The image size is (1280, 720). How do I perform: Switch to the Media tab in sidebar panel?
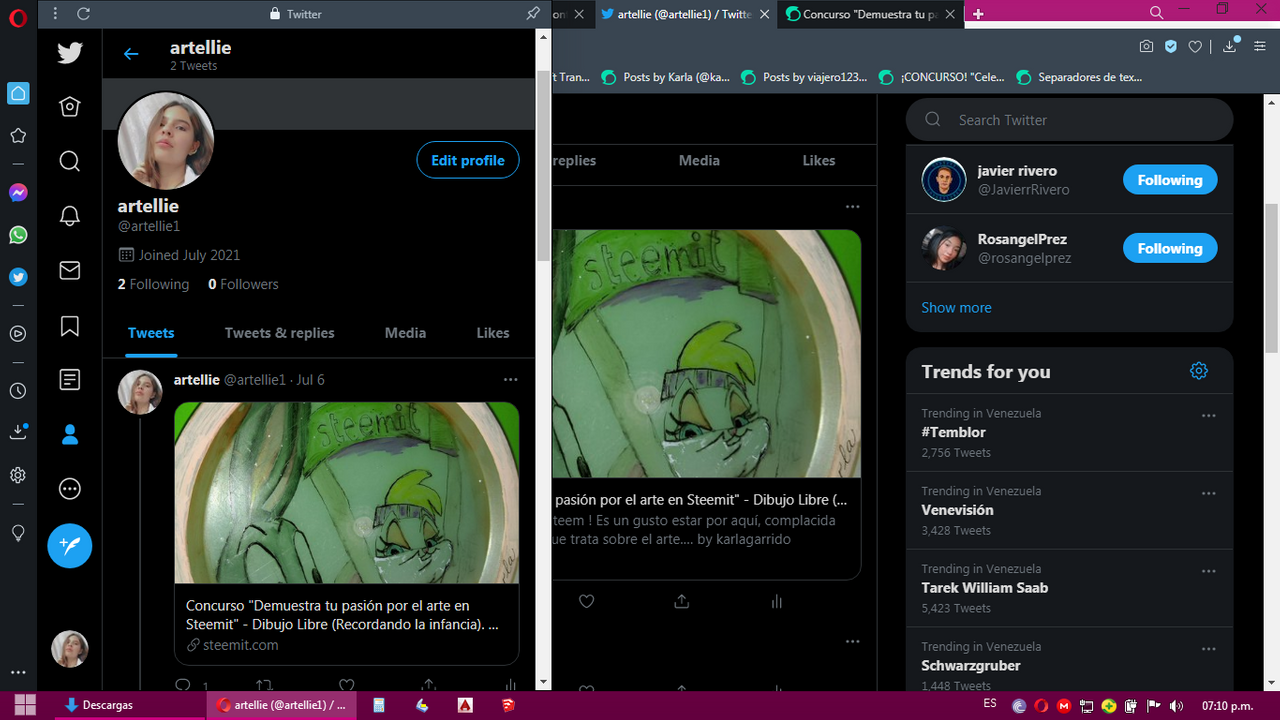405,333
